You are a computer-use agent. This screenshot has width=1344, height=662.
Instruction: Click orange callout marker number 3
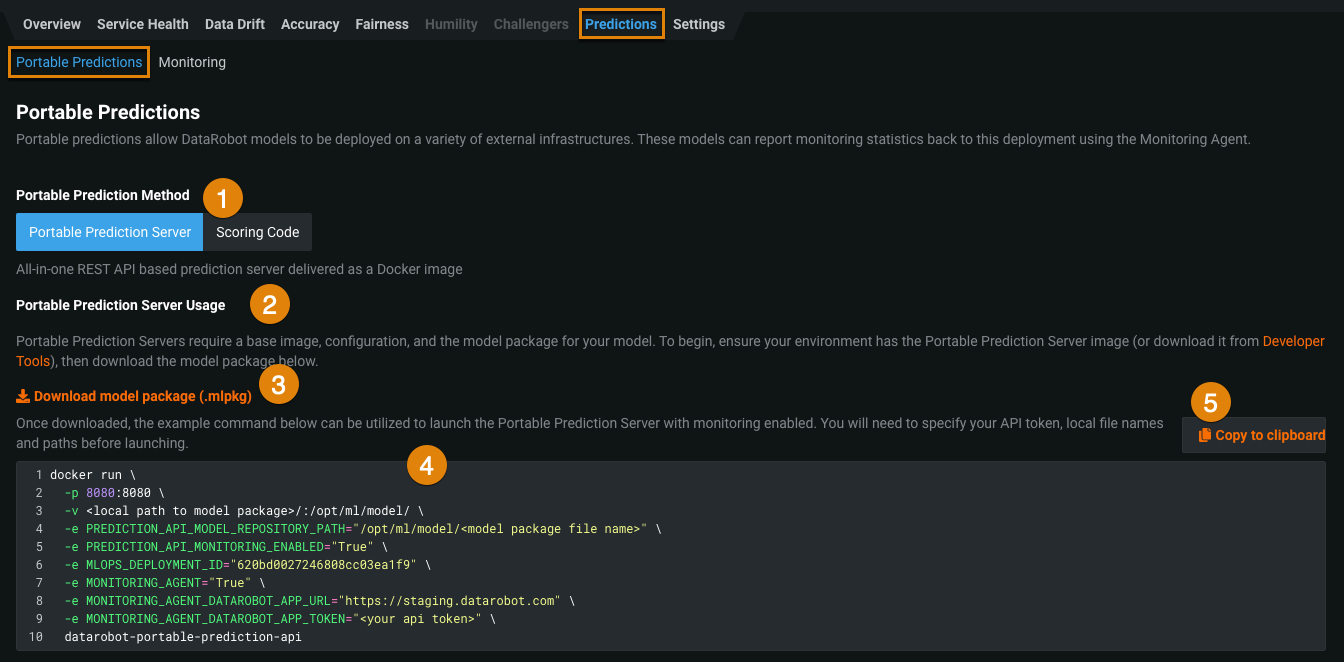(x=279, y=384)
